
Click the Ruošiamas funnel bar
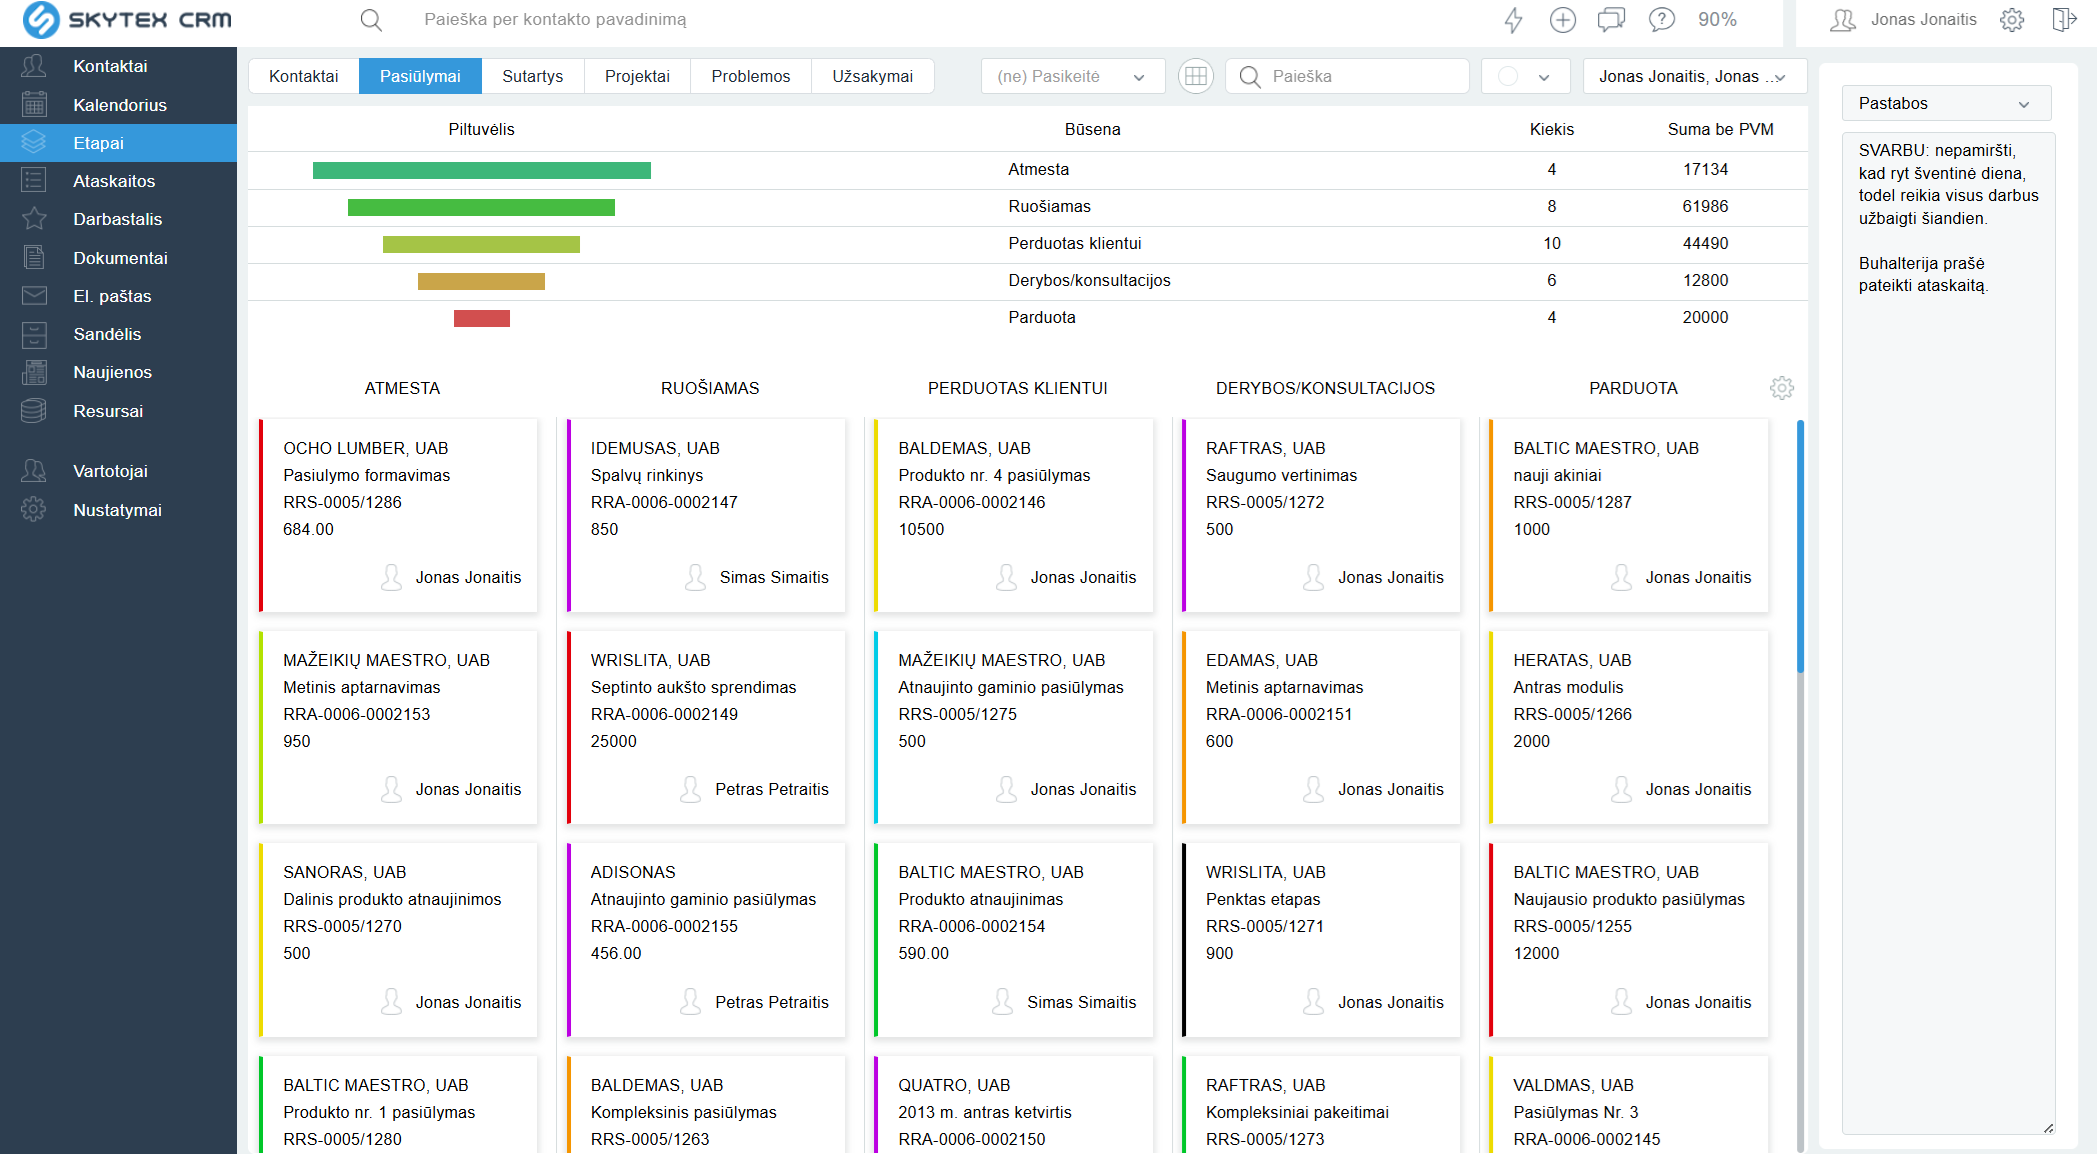pos(481,207)
